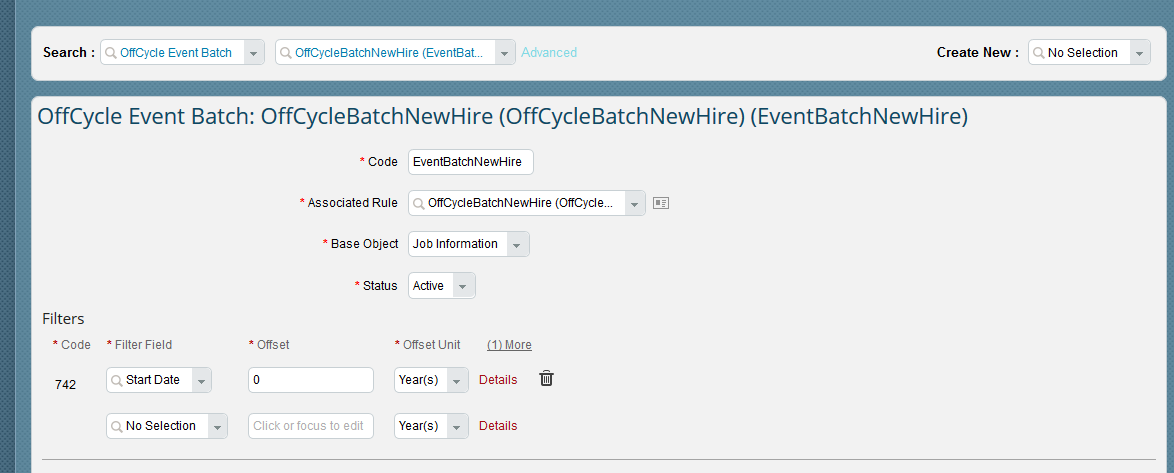Click magnifier icon in Start Date filter field
1174x473 pixels.
click(117, 379)
